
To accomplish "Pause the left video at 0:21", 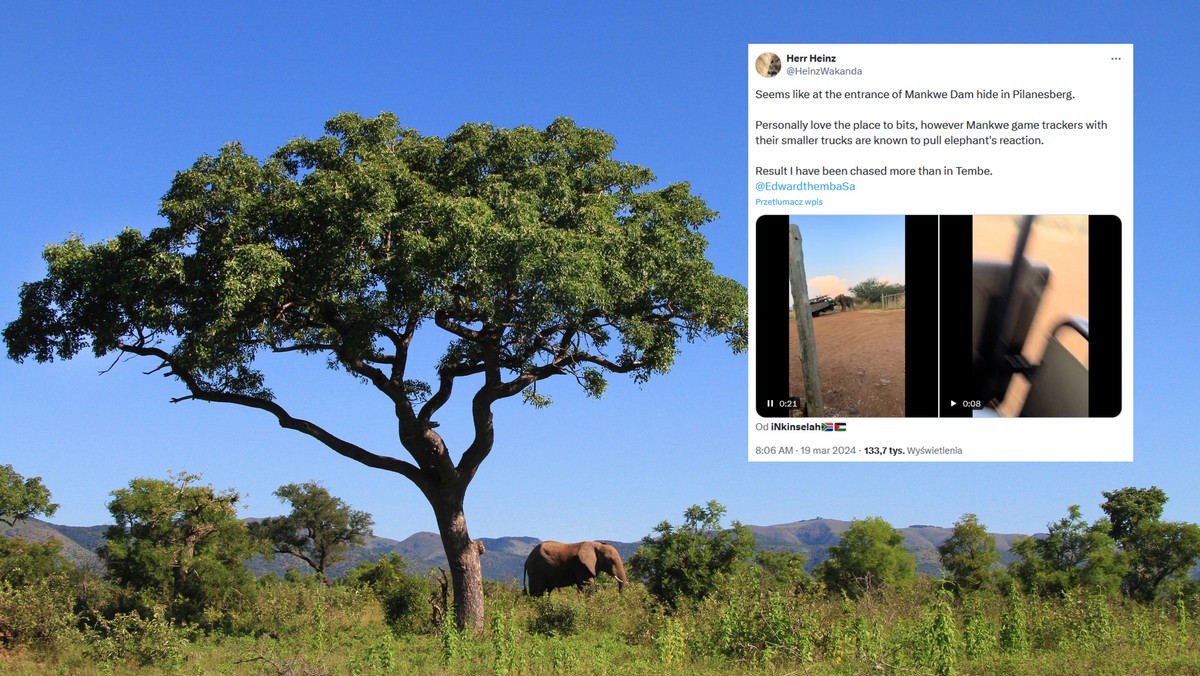I will [770, 404].
